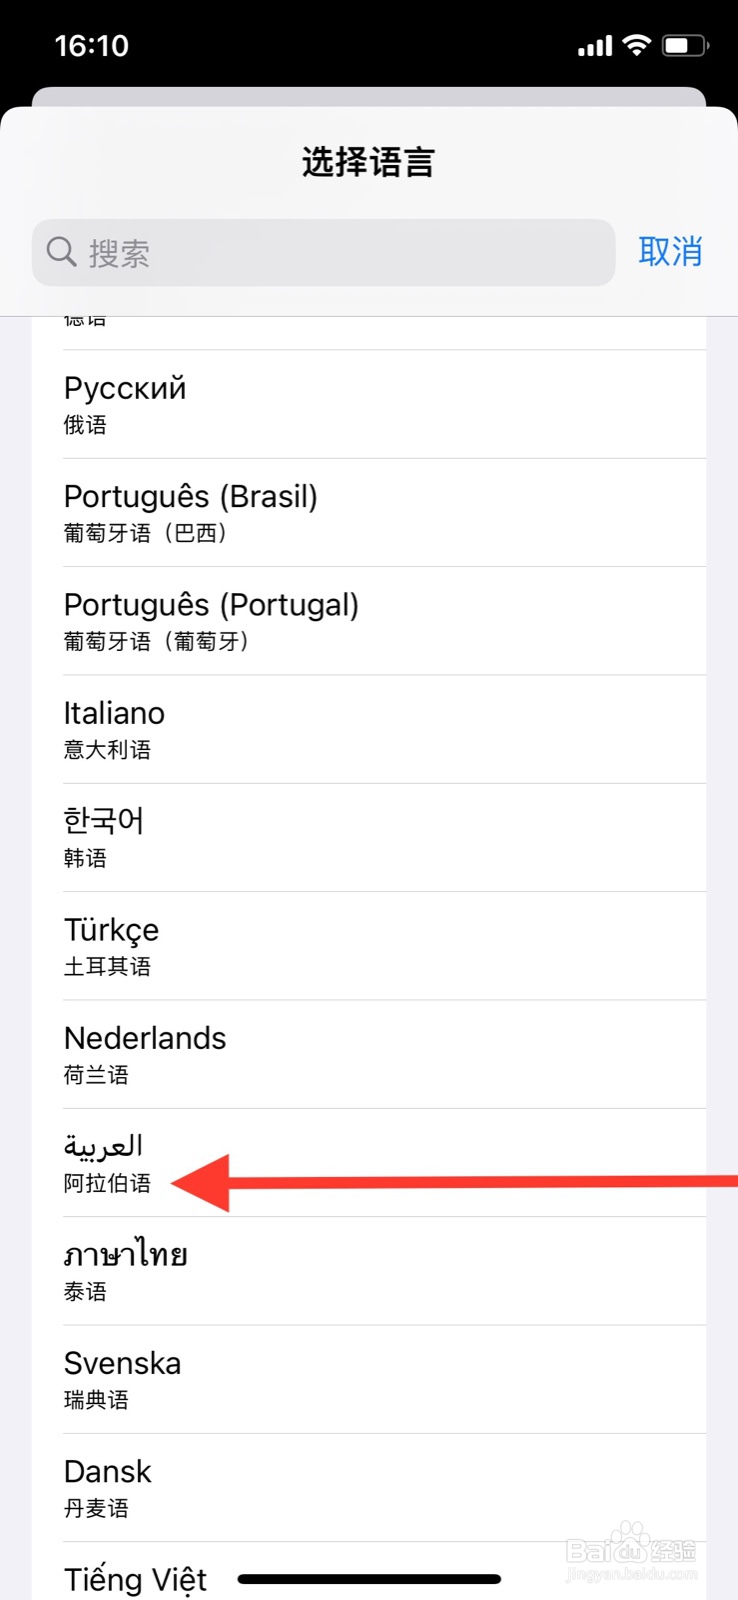Tap the 选择语言 sheet title
The height and width of the screenshot is (1600, 738).
[x=368, y=162]
